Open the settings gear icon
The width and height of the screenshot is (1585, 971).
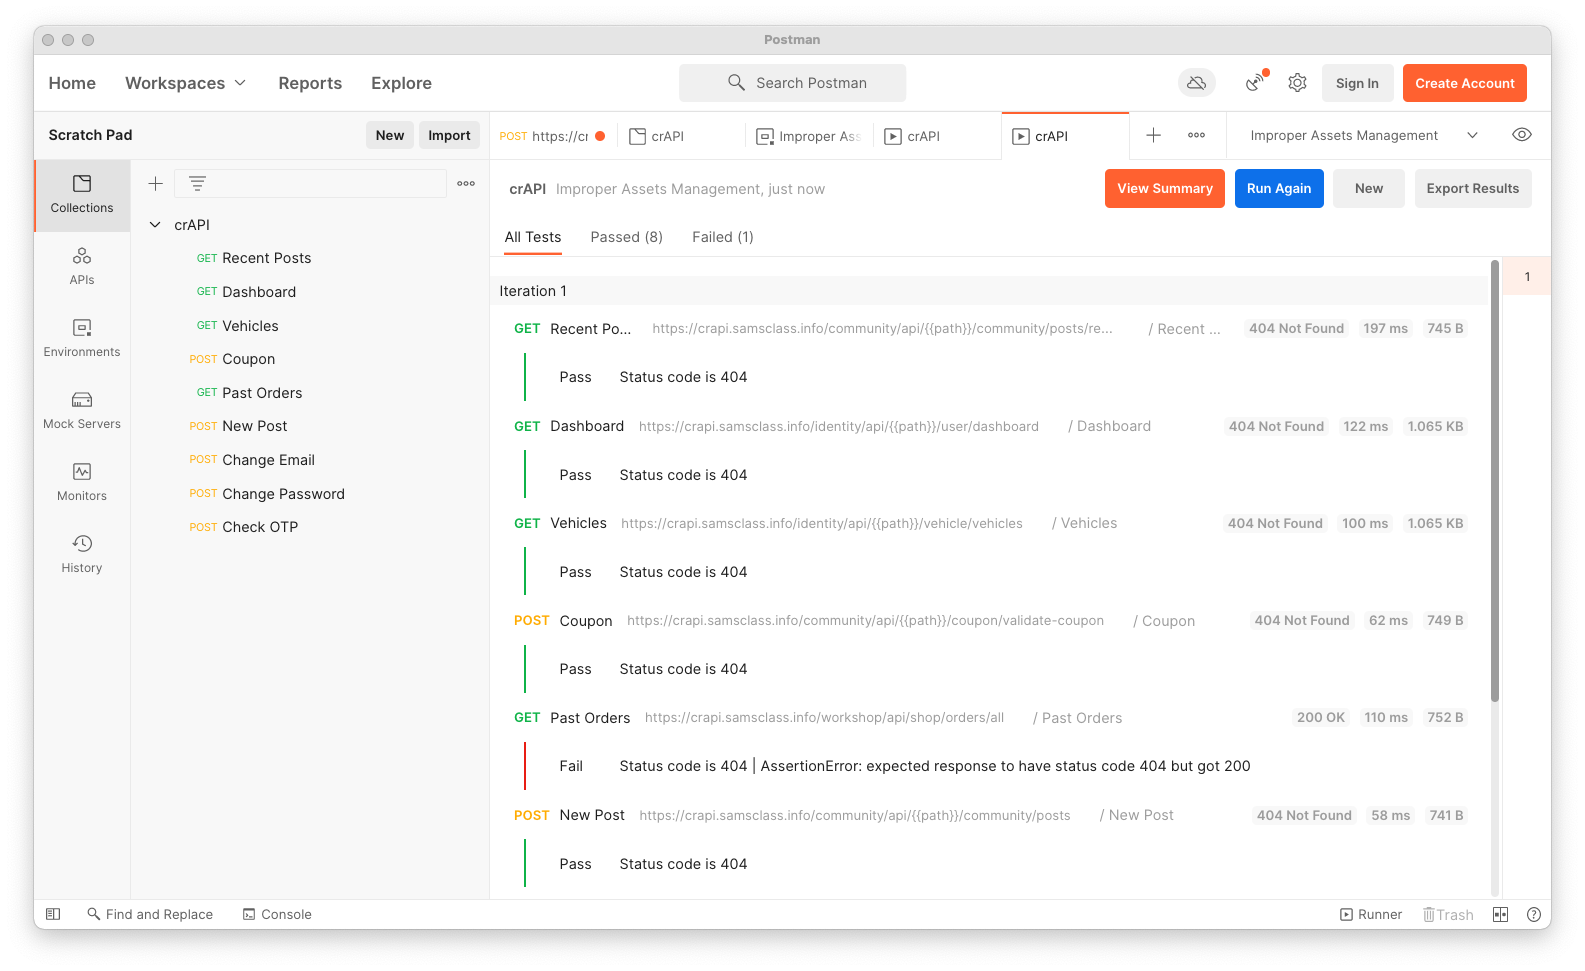pos(1298,83)
